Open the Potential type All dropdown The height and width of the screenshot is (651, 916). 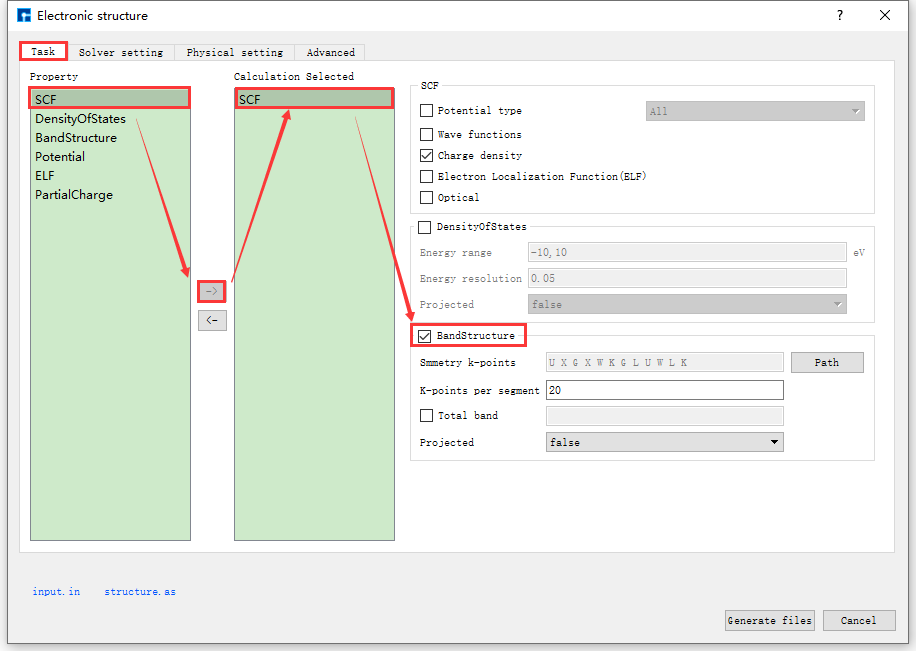(x=755, y=111)
